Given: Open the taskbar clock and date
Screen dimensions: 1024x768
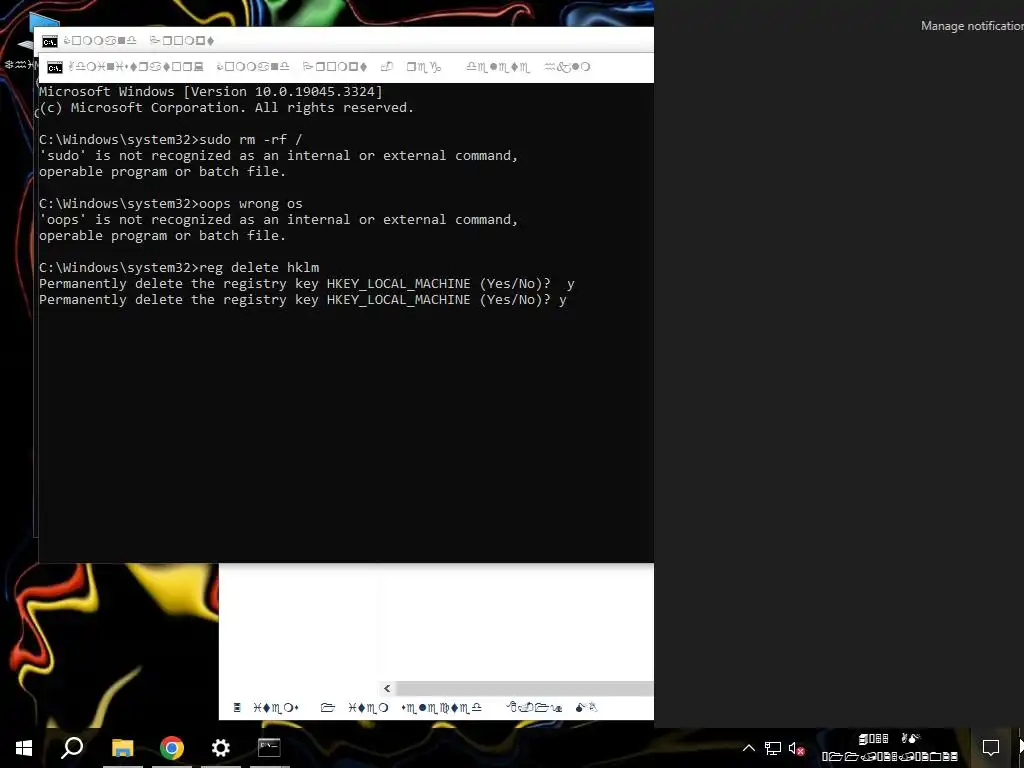Looking at the screenshot, I should click(889, 748).
